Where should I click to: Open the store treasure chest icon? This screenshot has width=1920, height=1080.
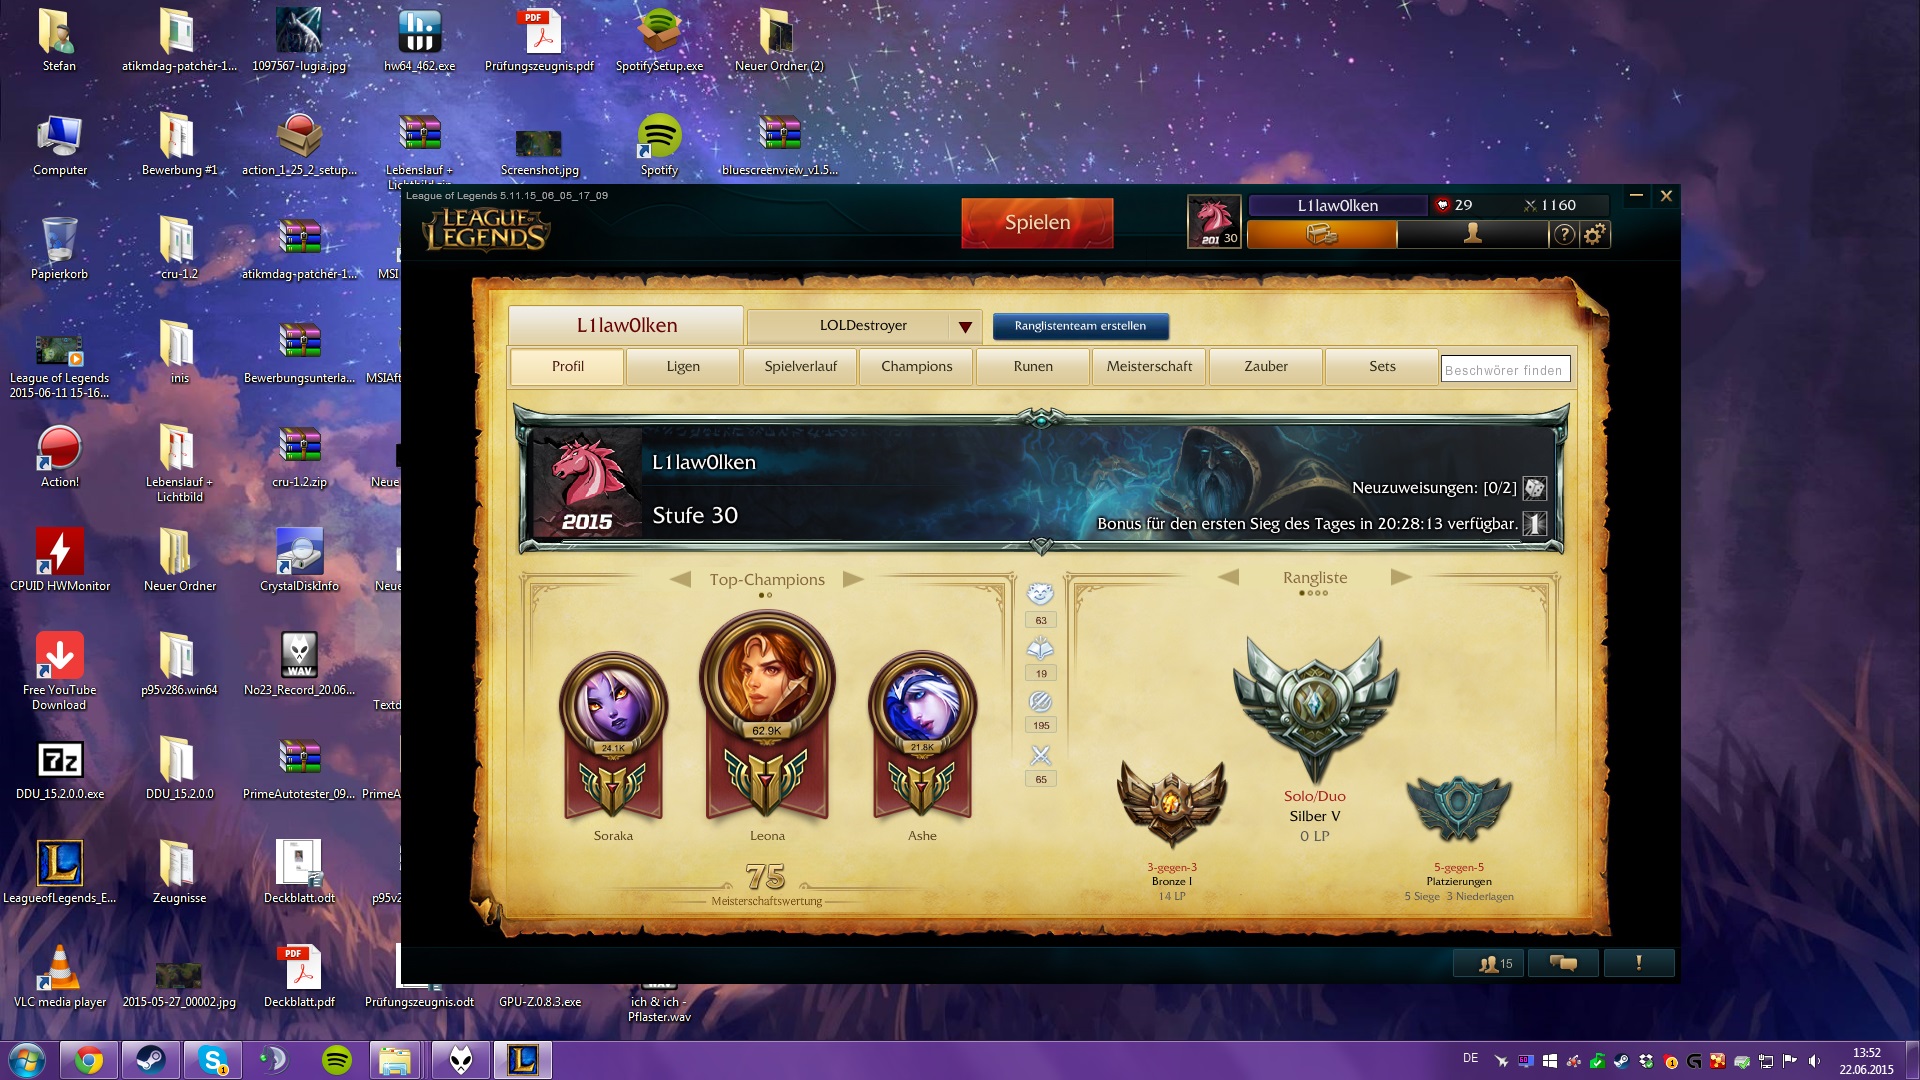pyautogui.click(x=1321, y=234)
